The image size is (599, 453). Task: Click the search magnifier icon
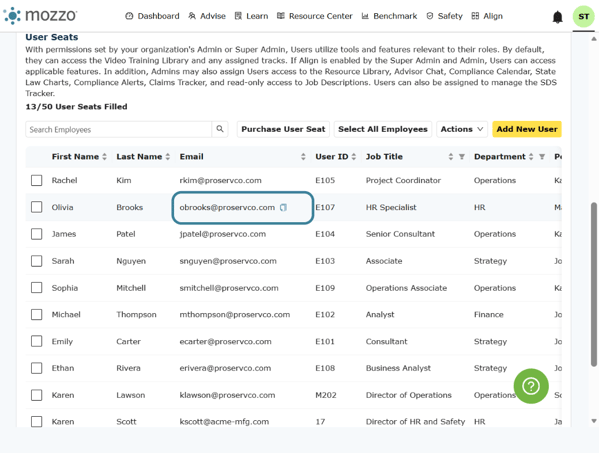[220, 129]
